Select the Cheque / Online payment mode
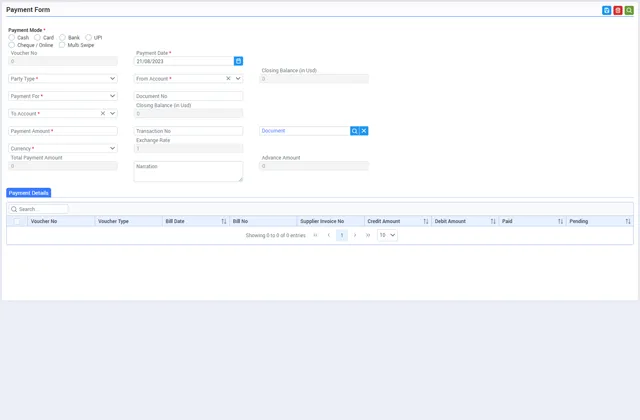Screen dimensions: 640x420 point(13,45)
